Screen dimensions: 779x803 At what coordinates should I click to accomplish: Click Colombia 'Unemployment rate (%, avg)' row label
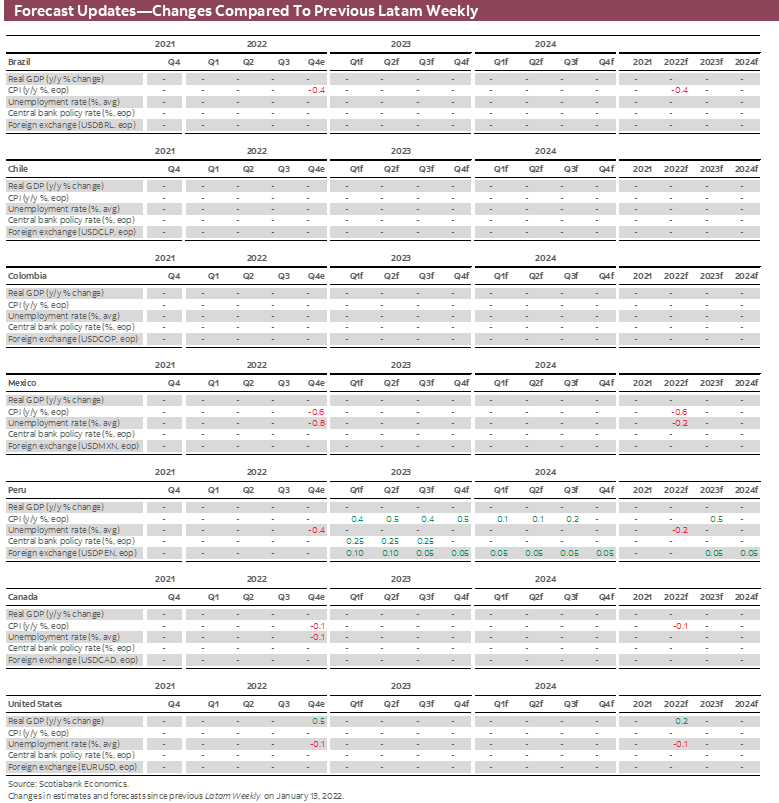(64, 316)
